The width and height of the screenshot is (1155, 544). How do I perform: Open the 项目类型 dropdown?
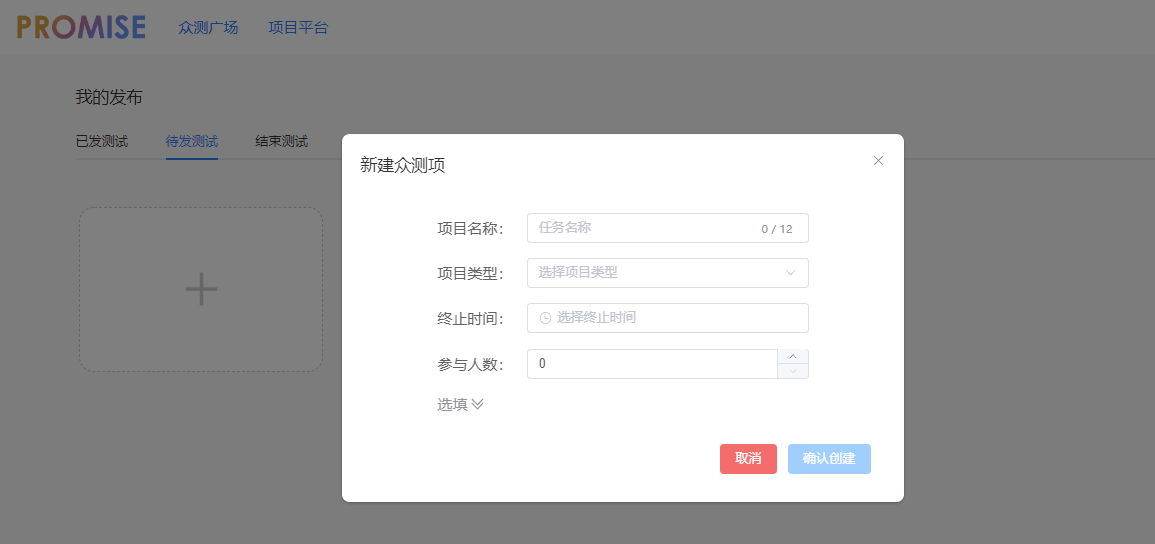[667, 272]
